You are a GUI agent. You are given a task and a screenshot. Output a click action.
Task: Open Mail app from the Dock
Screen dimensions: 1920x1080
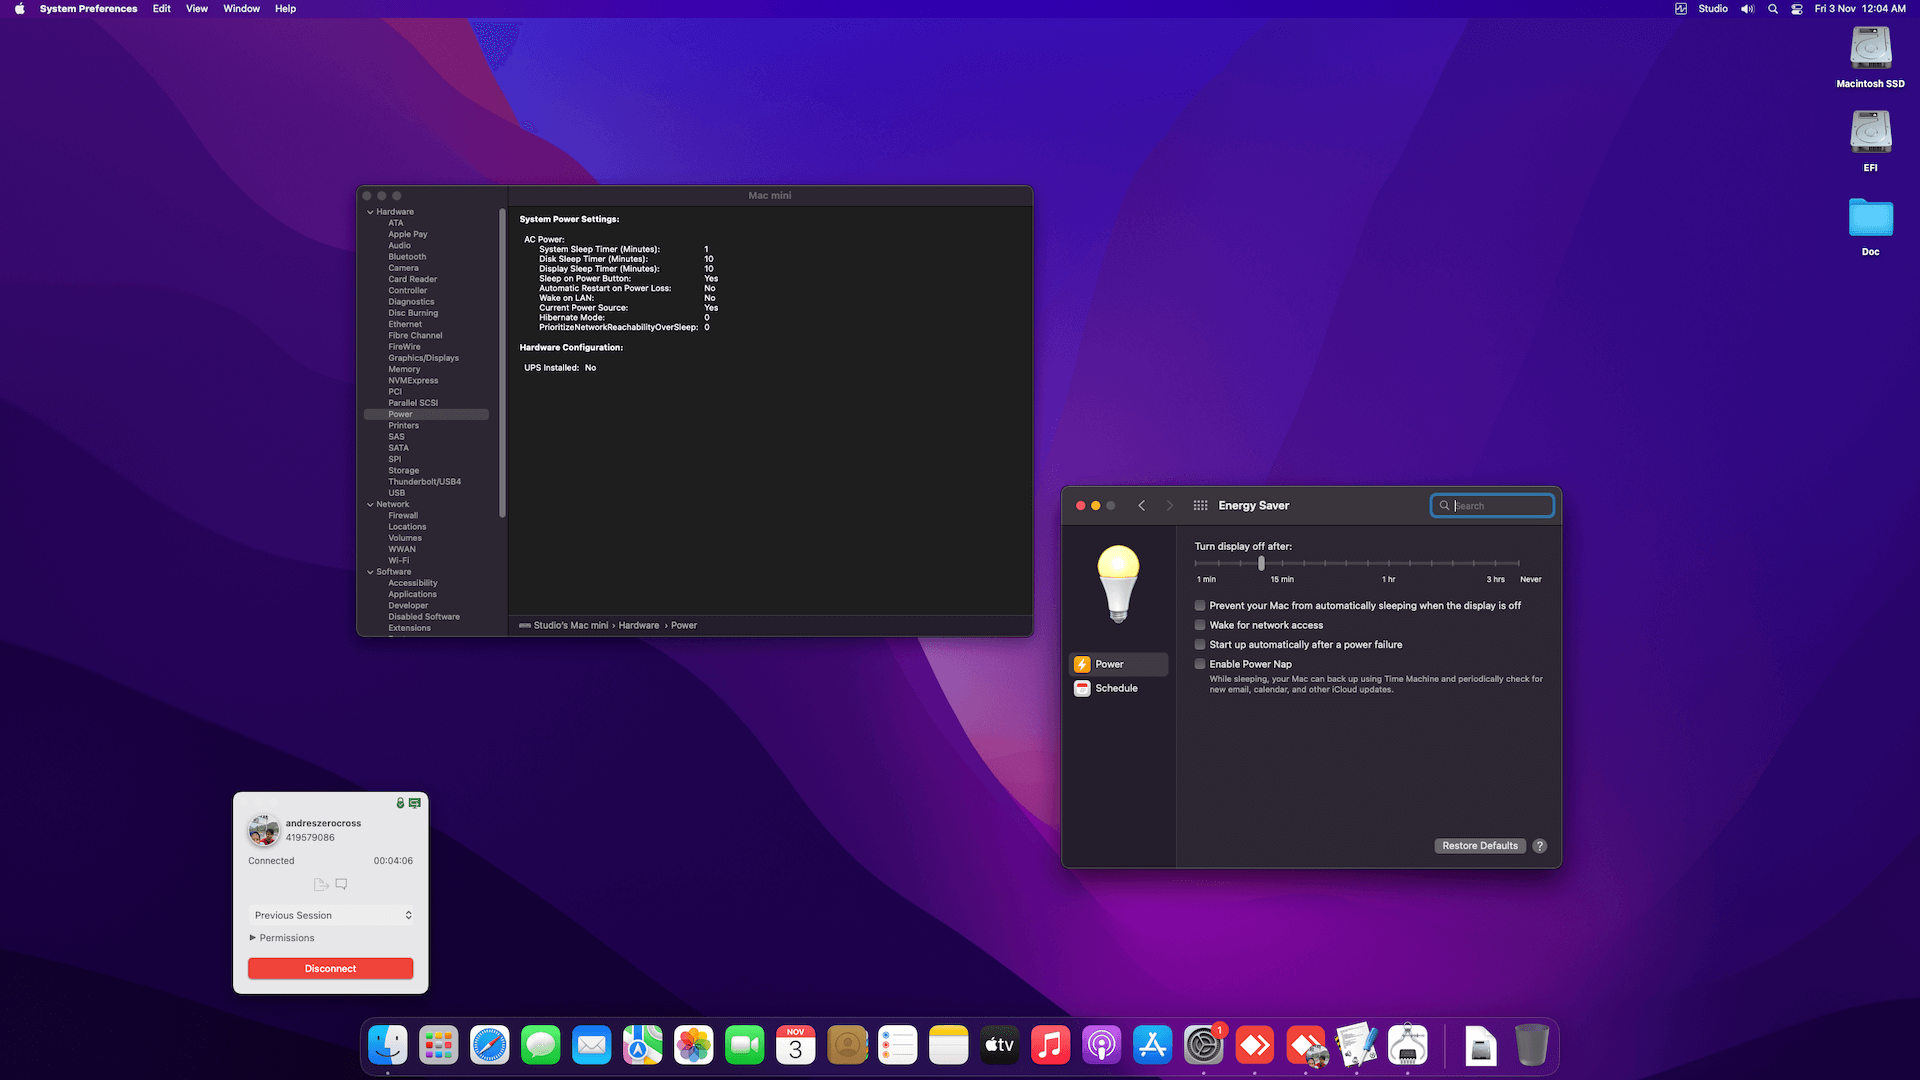[592, 1046]
